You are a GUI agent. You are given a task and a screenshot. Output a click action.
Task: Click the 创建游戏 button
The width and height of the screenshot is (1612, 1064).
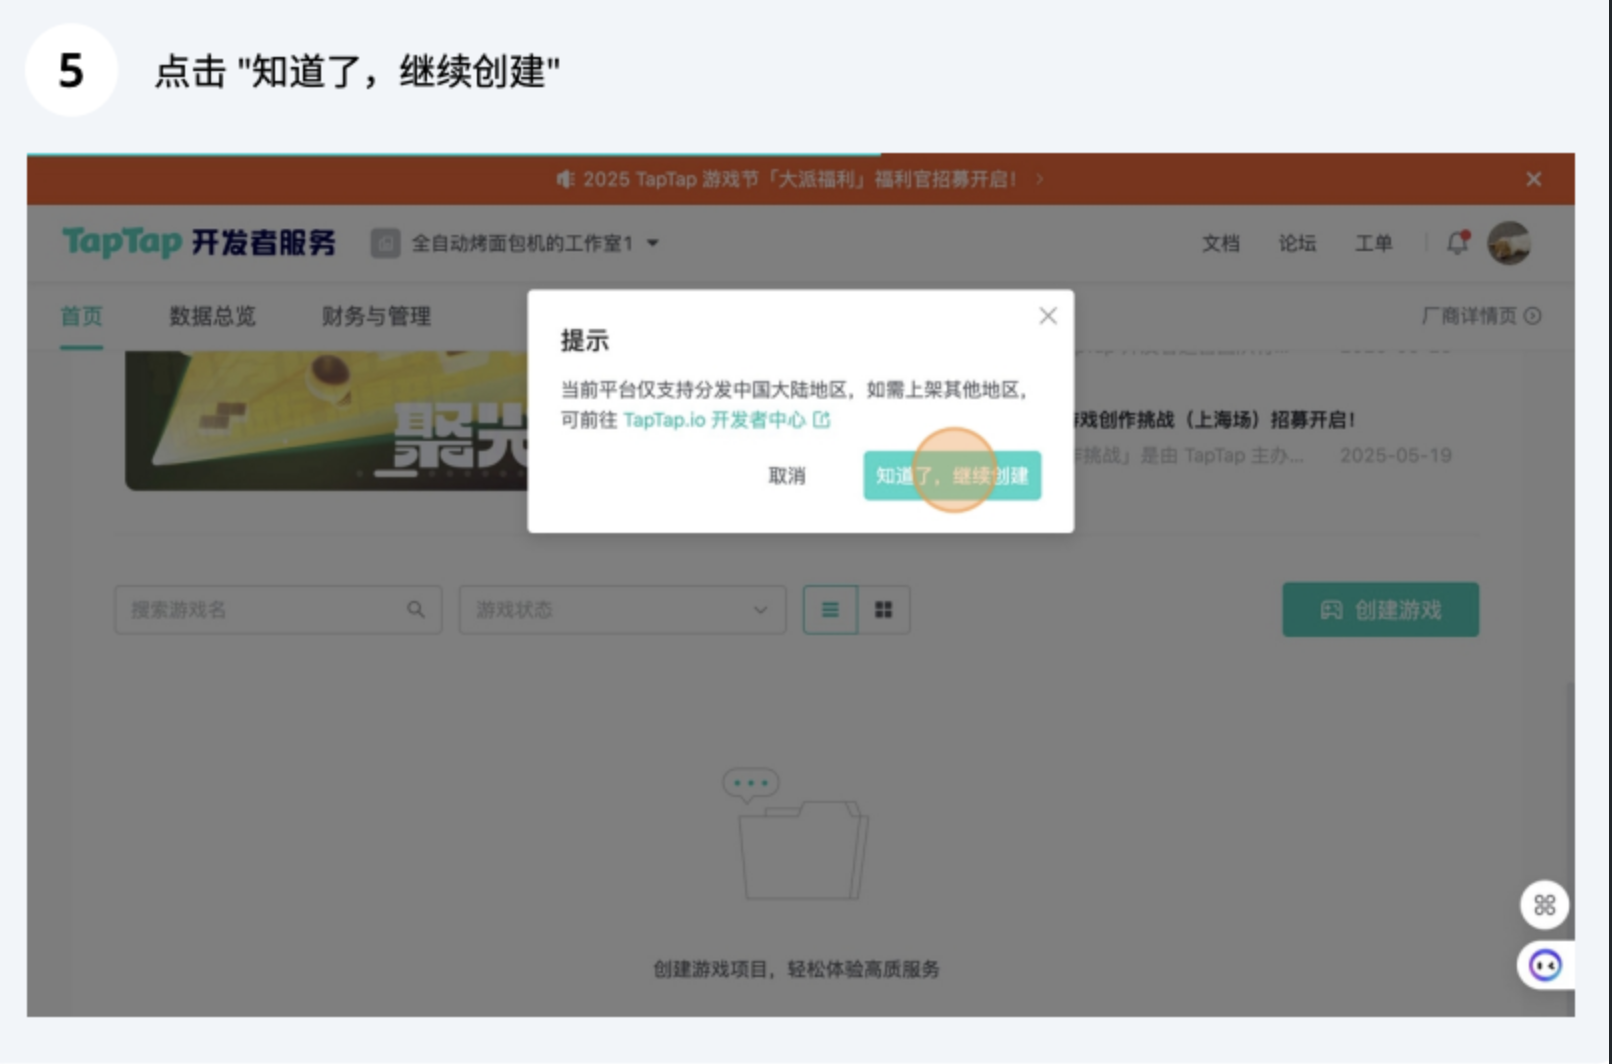1380,610
